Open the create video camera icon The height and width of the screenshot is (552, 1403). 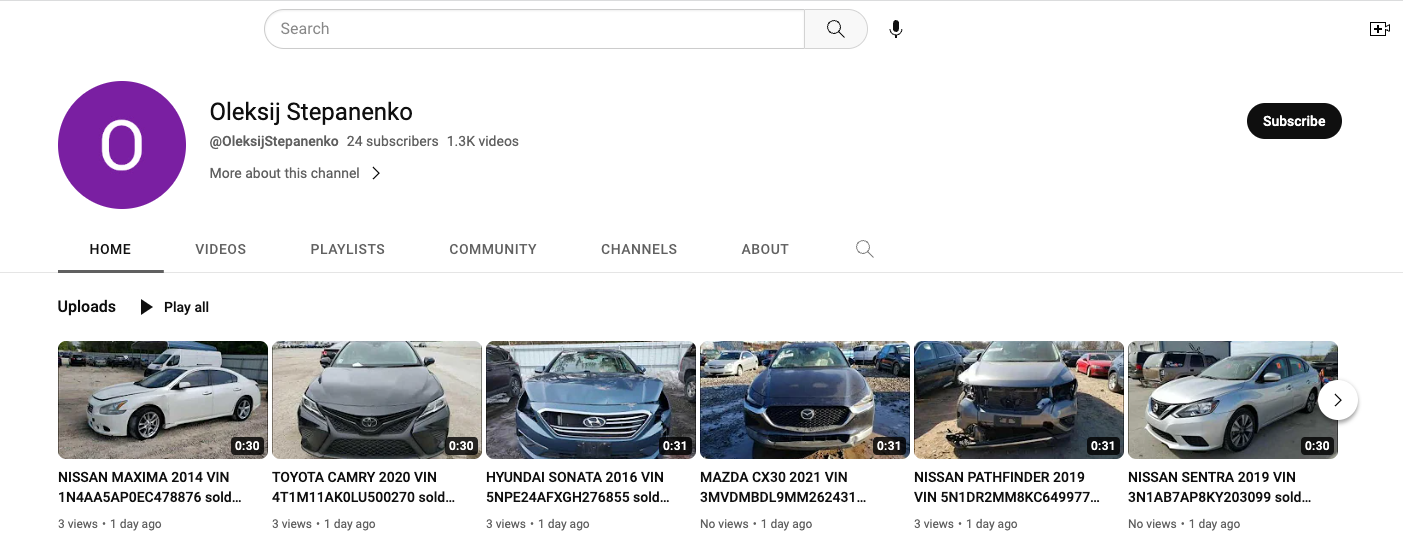[1379, 29]
